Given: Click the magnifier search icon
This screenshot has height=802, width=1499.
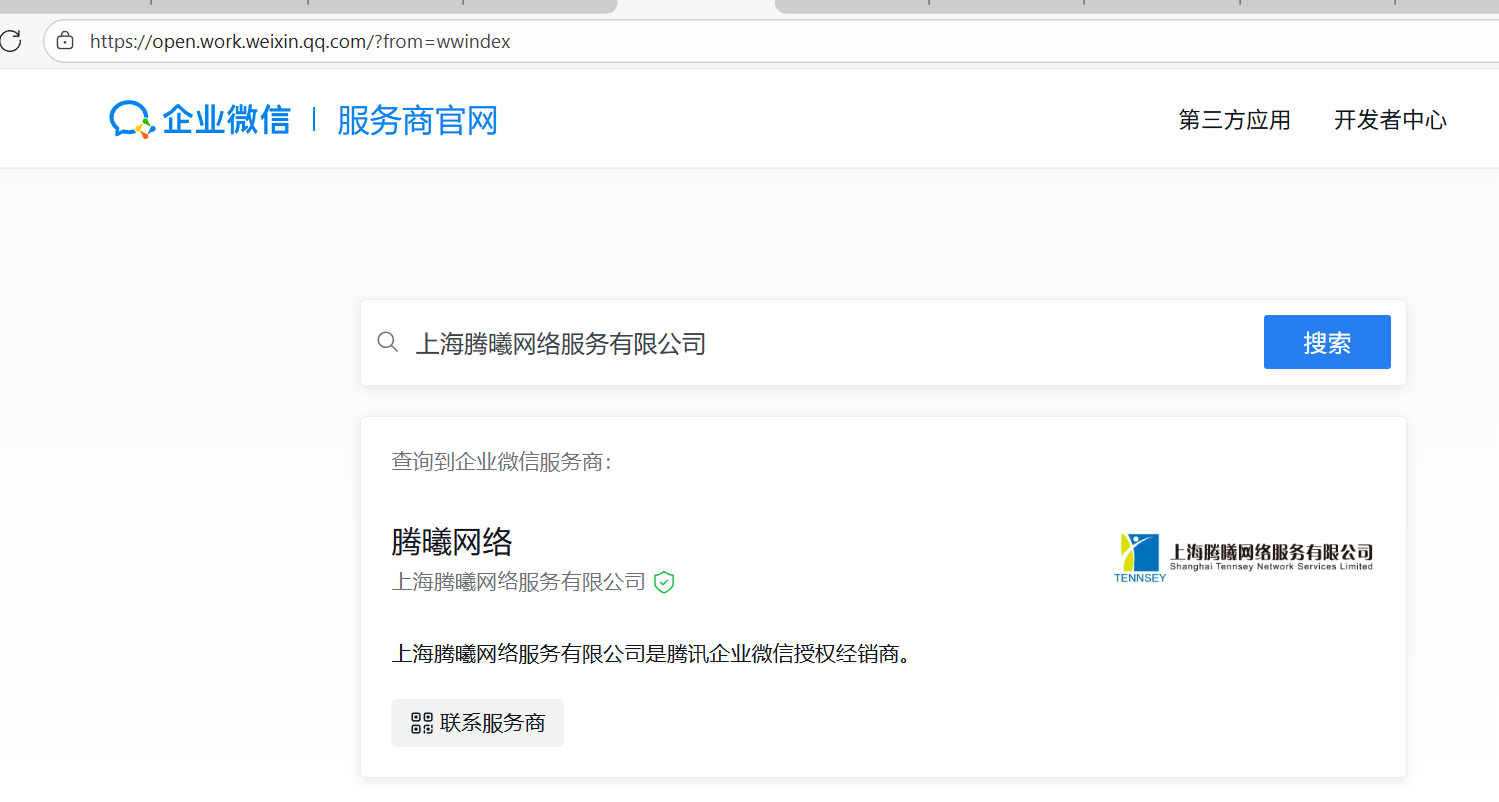Looking at the screenshot, I should tap(388, 342).
